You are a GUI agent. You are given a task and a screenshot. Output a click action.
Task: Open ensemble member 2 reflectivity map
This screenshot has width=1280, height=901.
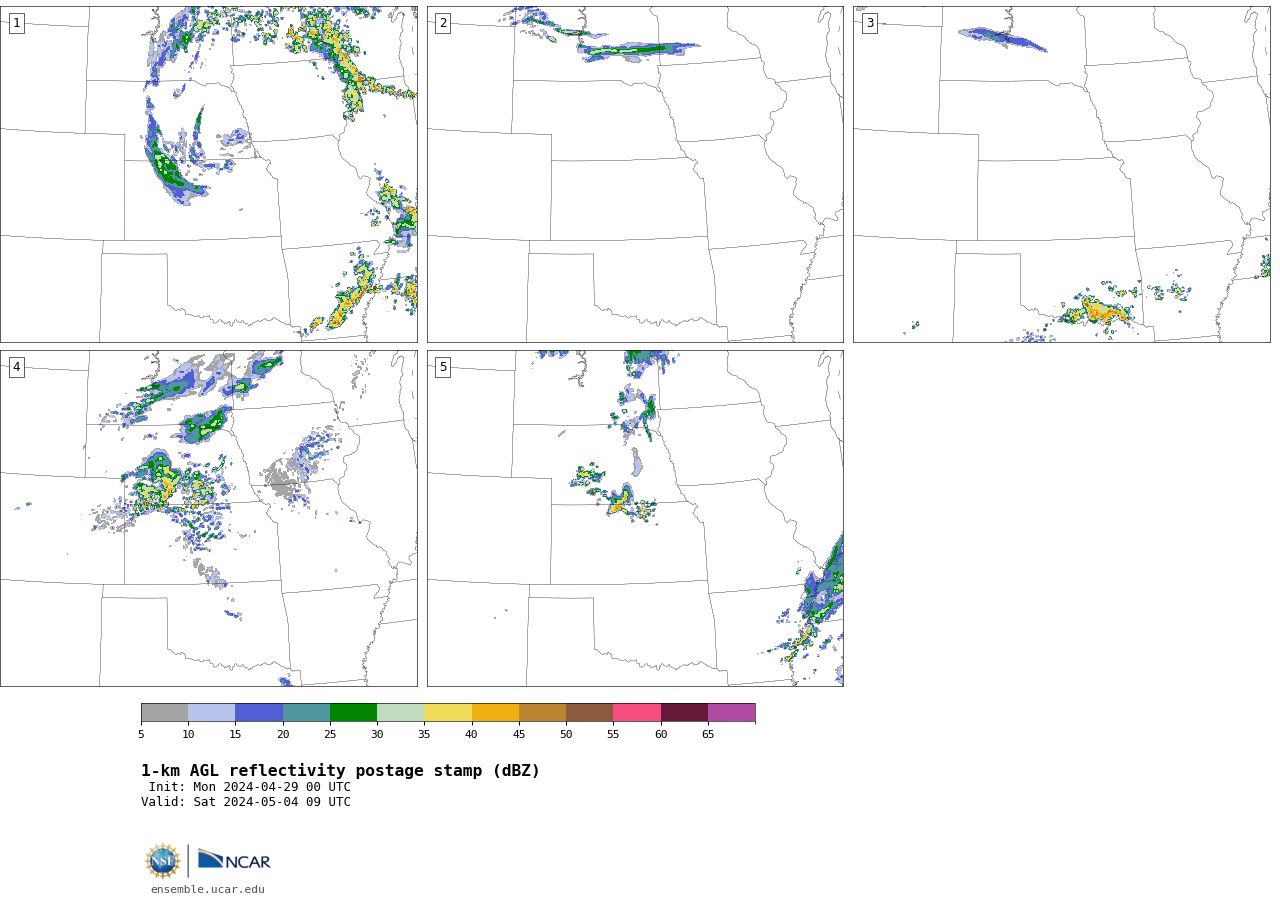click(x=635, y=175)
